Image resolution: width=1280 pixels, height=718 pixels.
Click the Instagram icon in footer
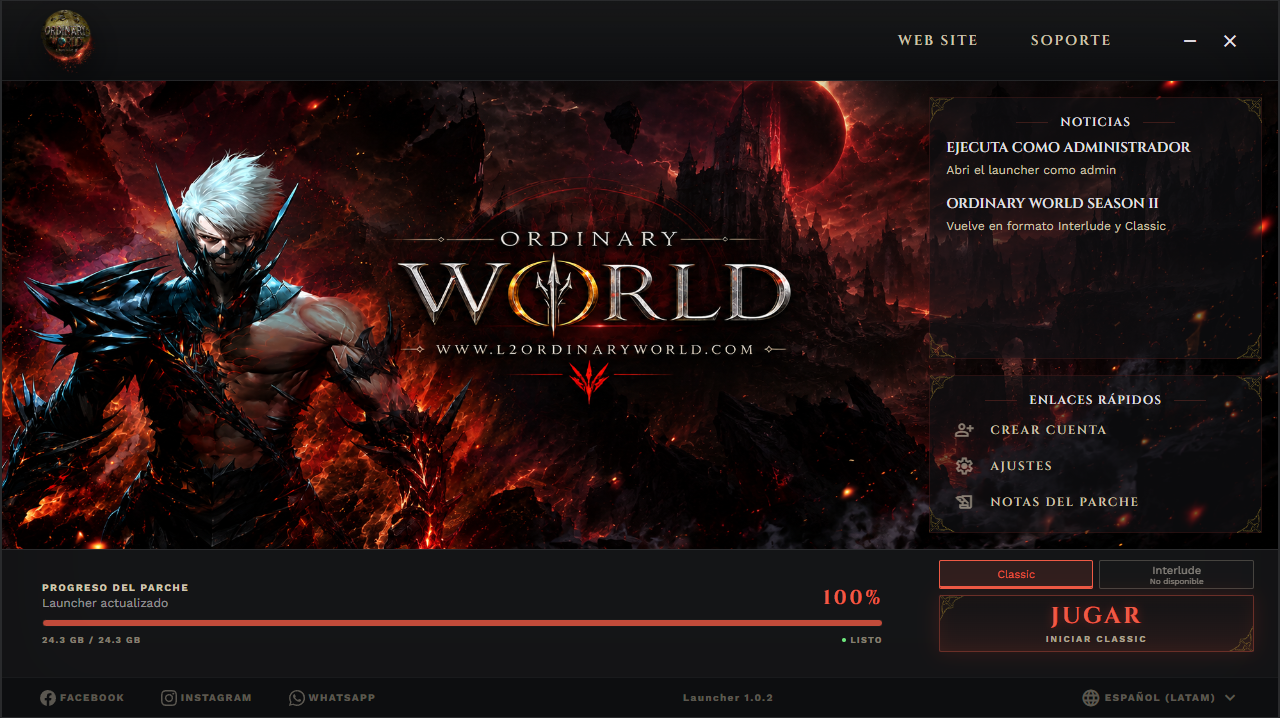pyautogui.click(x=169, y=698)
